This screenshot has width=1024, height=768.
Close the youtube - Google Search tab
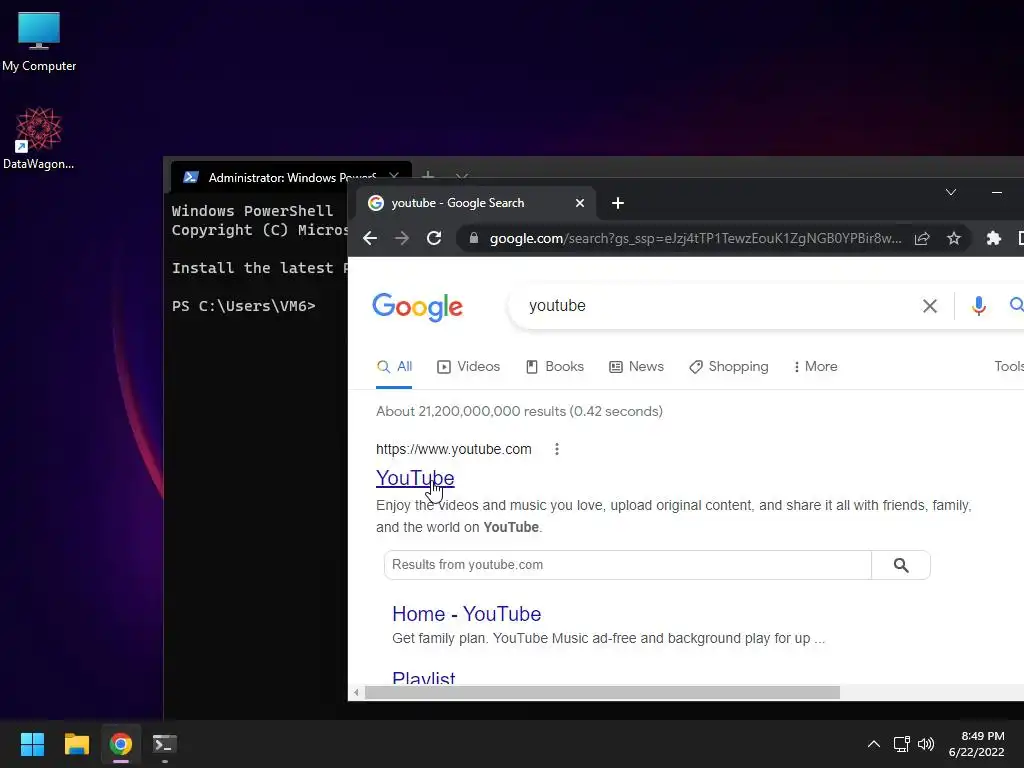(580, 203)
